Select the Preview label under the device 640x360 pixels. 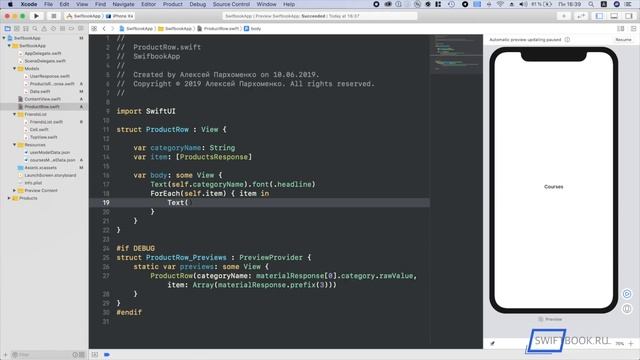550,319
